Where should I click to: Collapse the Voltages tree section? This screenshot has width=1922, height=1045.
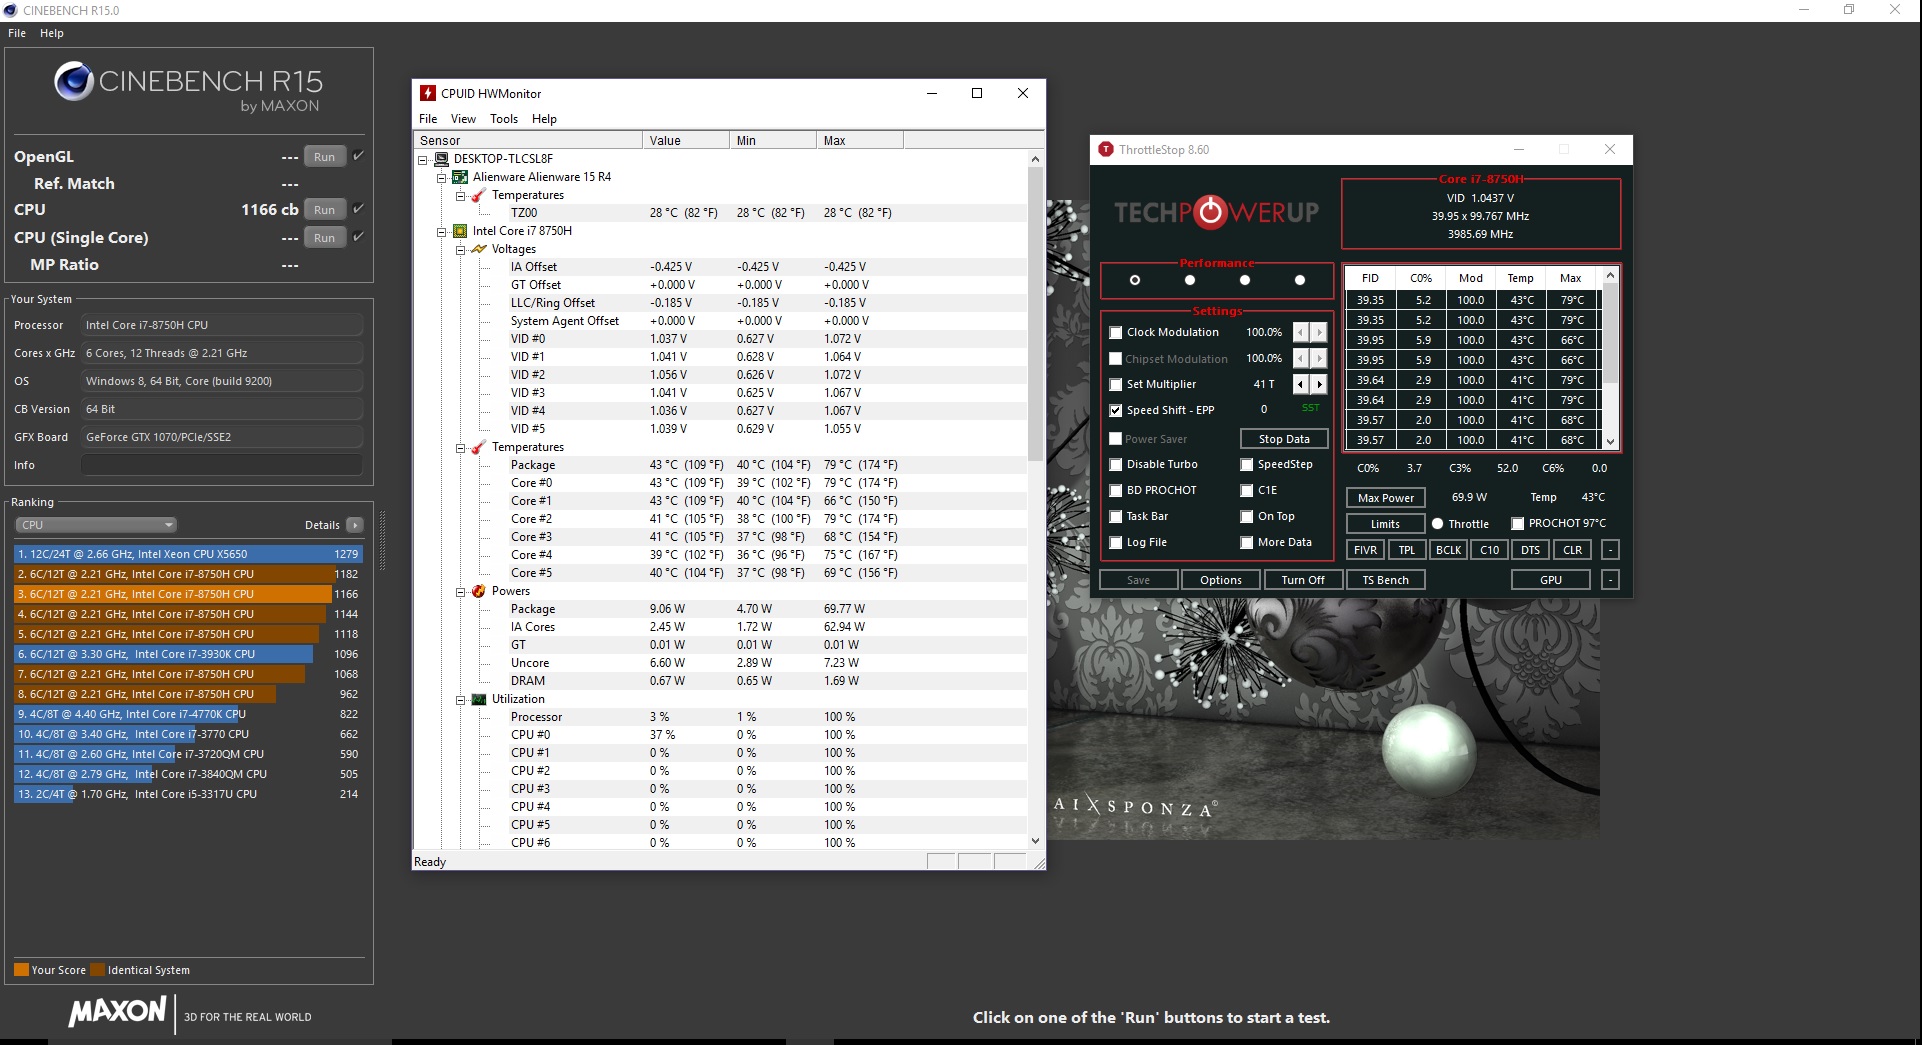click(461, 249)
